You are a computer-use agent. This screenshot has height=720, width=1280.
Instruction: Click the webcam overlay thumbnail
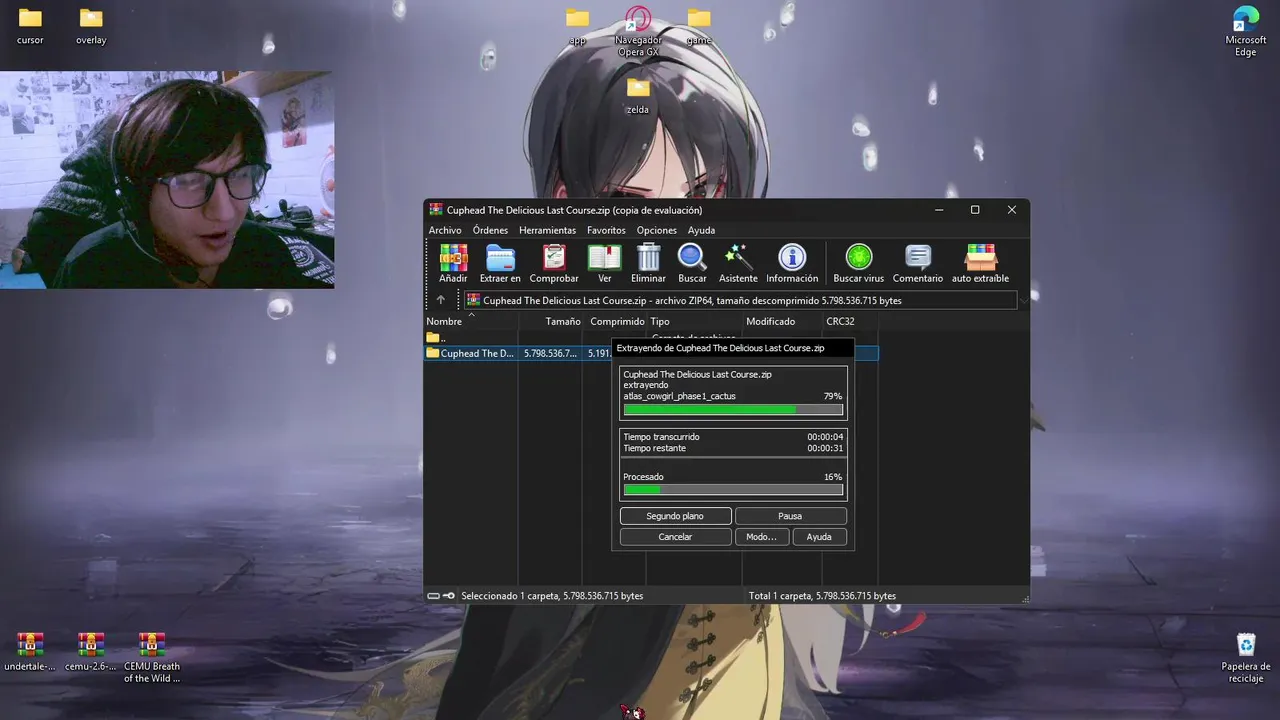click(167, 180)
